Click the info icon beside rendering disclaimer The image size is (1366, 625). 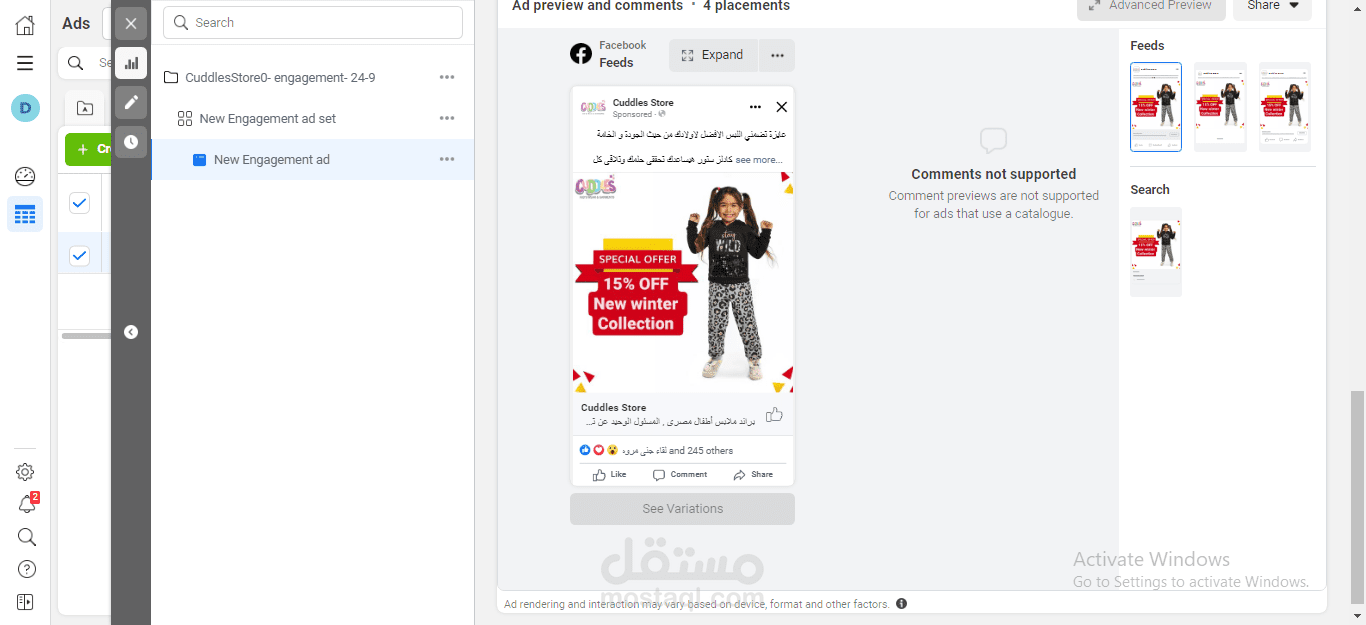pyautogui.click(x=901, y=604)
